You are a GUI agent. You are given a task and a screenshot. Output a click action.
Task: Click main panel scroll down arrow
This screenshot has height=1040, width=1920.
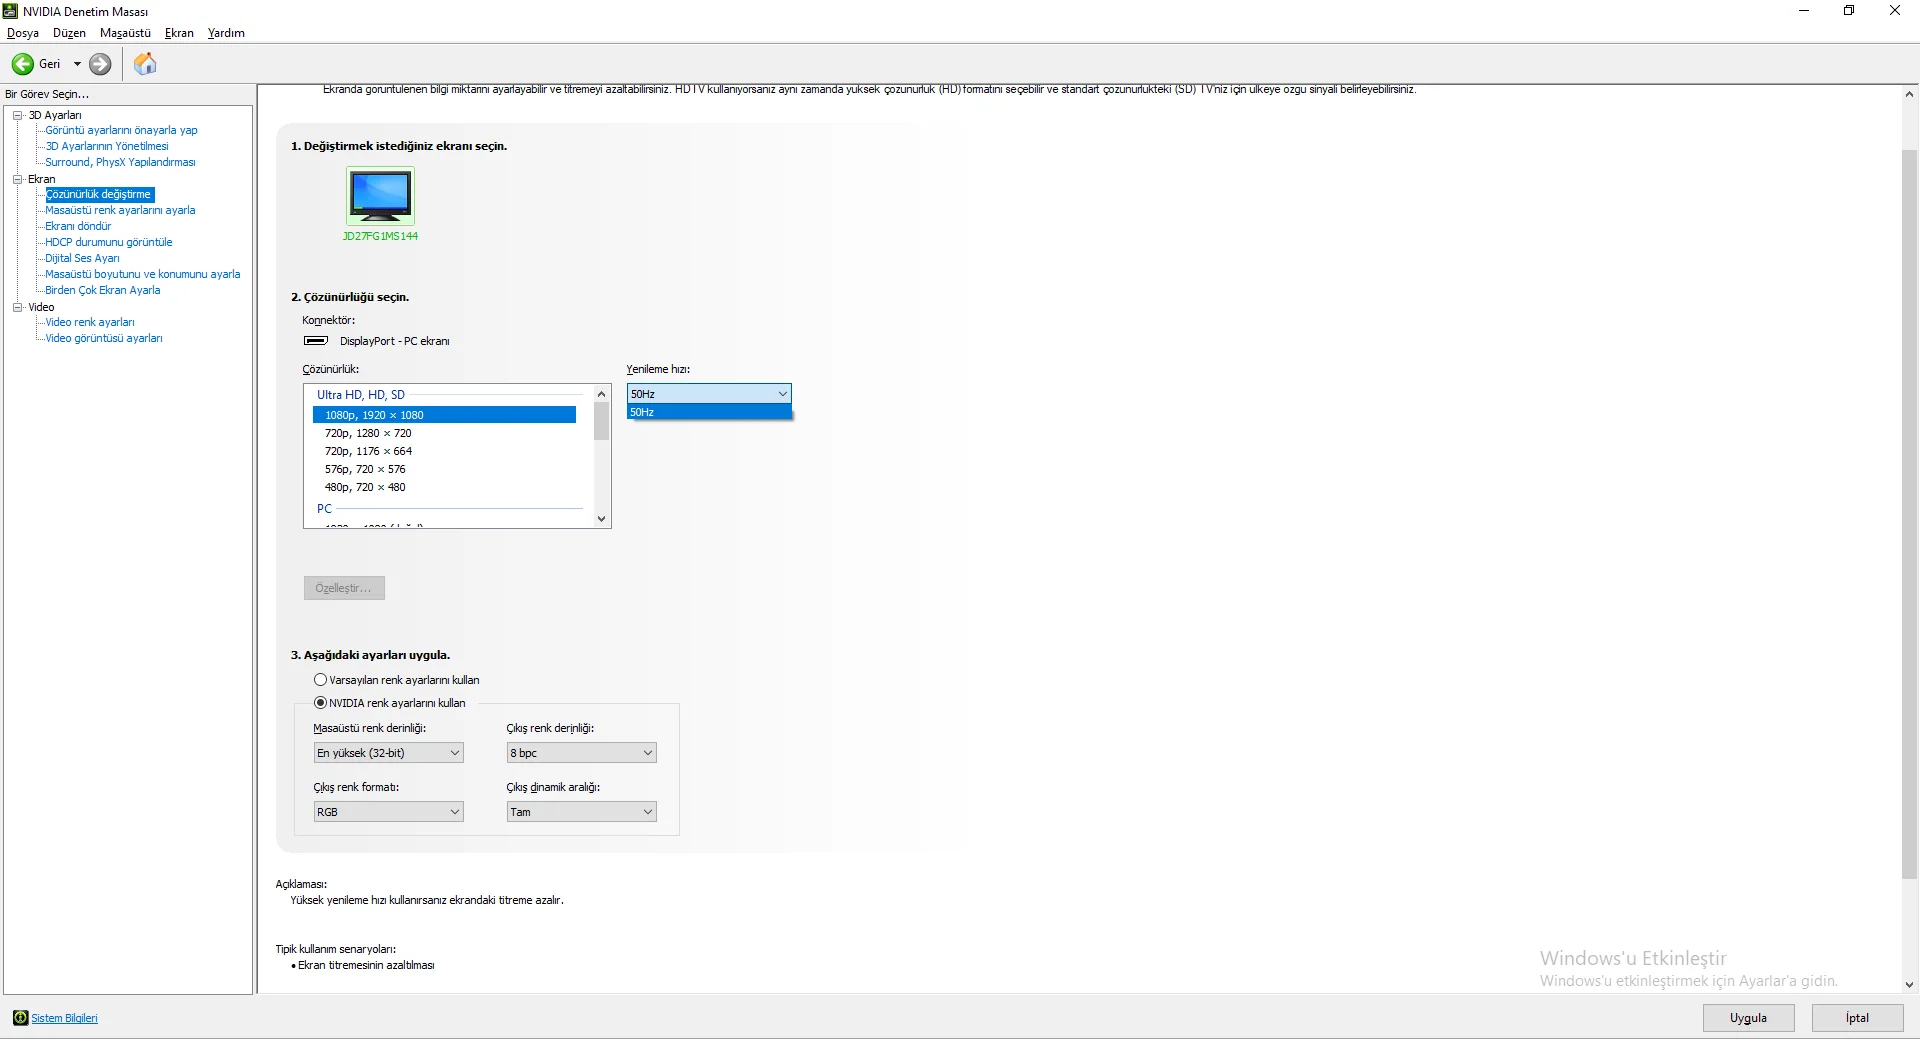pyautogui.click(x=1909, y=984)
